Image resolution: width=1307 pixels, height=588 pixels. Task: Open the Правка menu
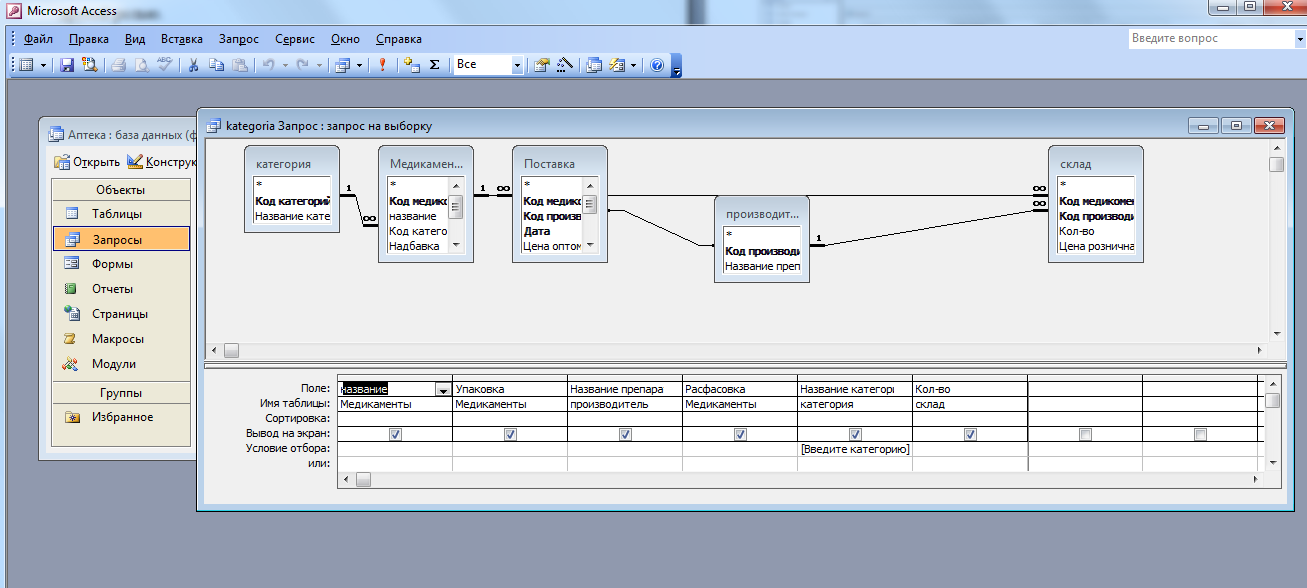point(90,39)
